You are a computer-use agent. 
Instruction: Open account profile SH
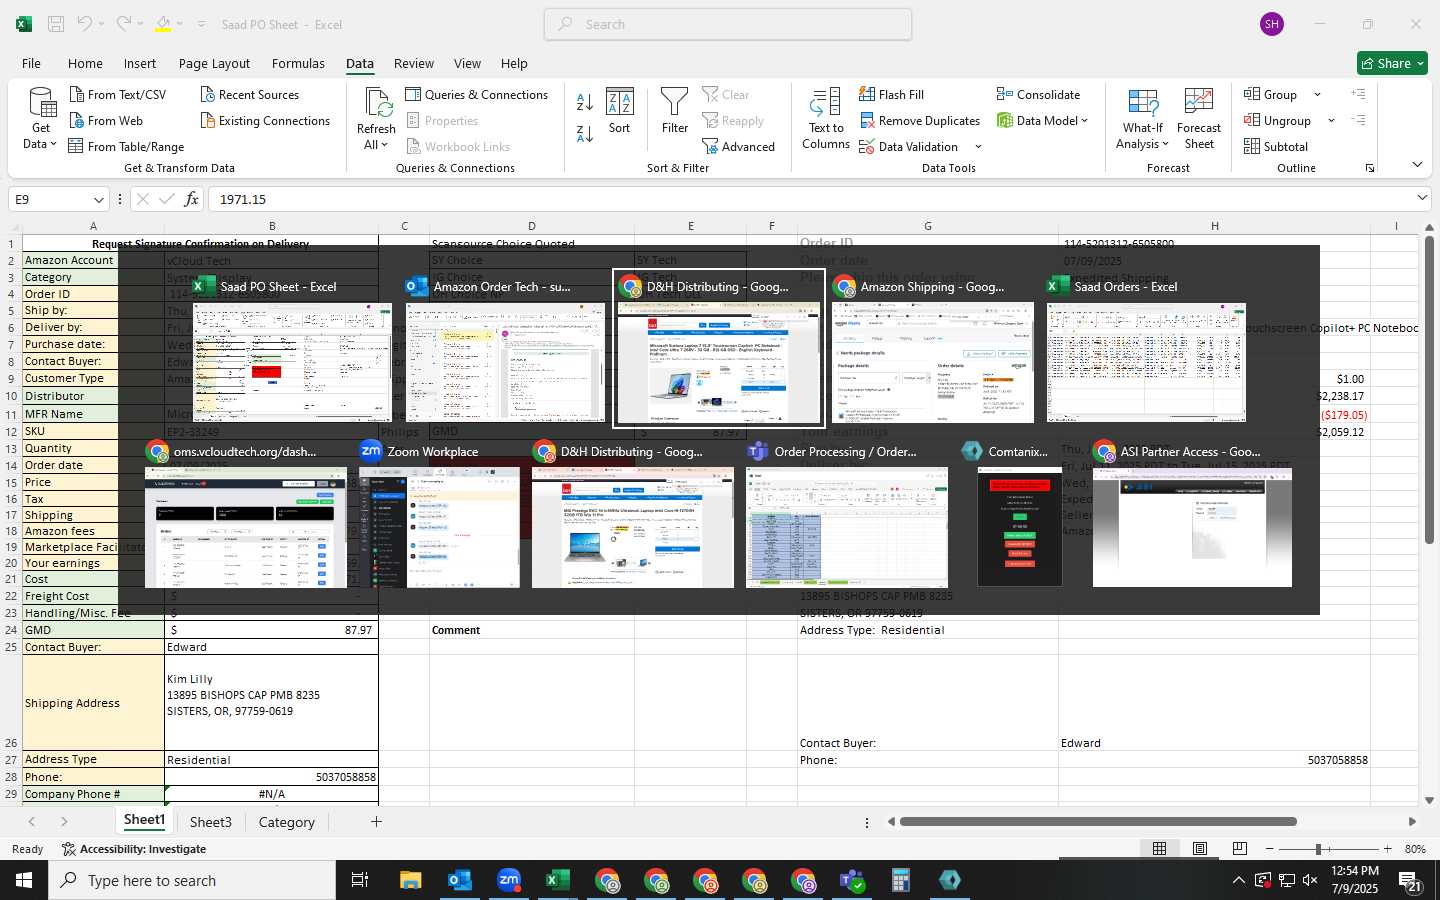pyautogui.click(x=1271, y=24)
